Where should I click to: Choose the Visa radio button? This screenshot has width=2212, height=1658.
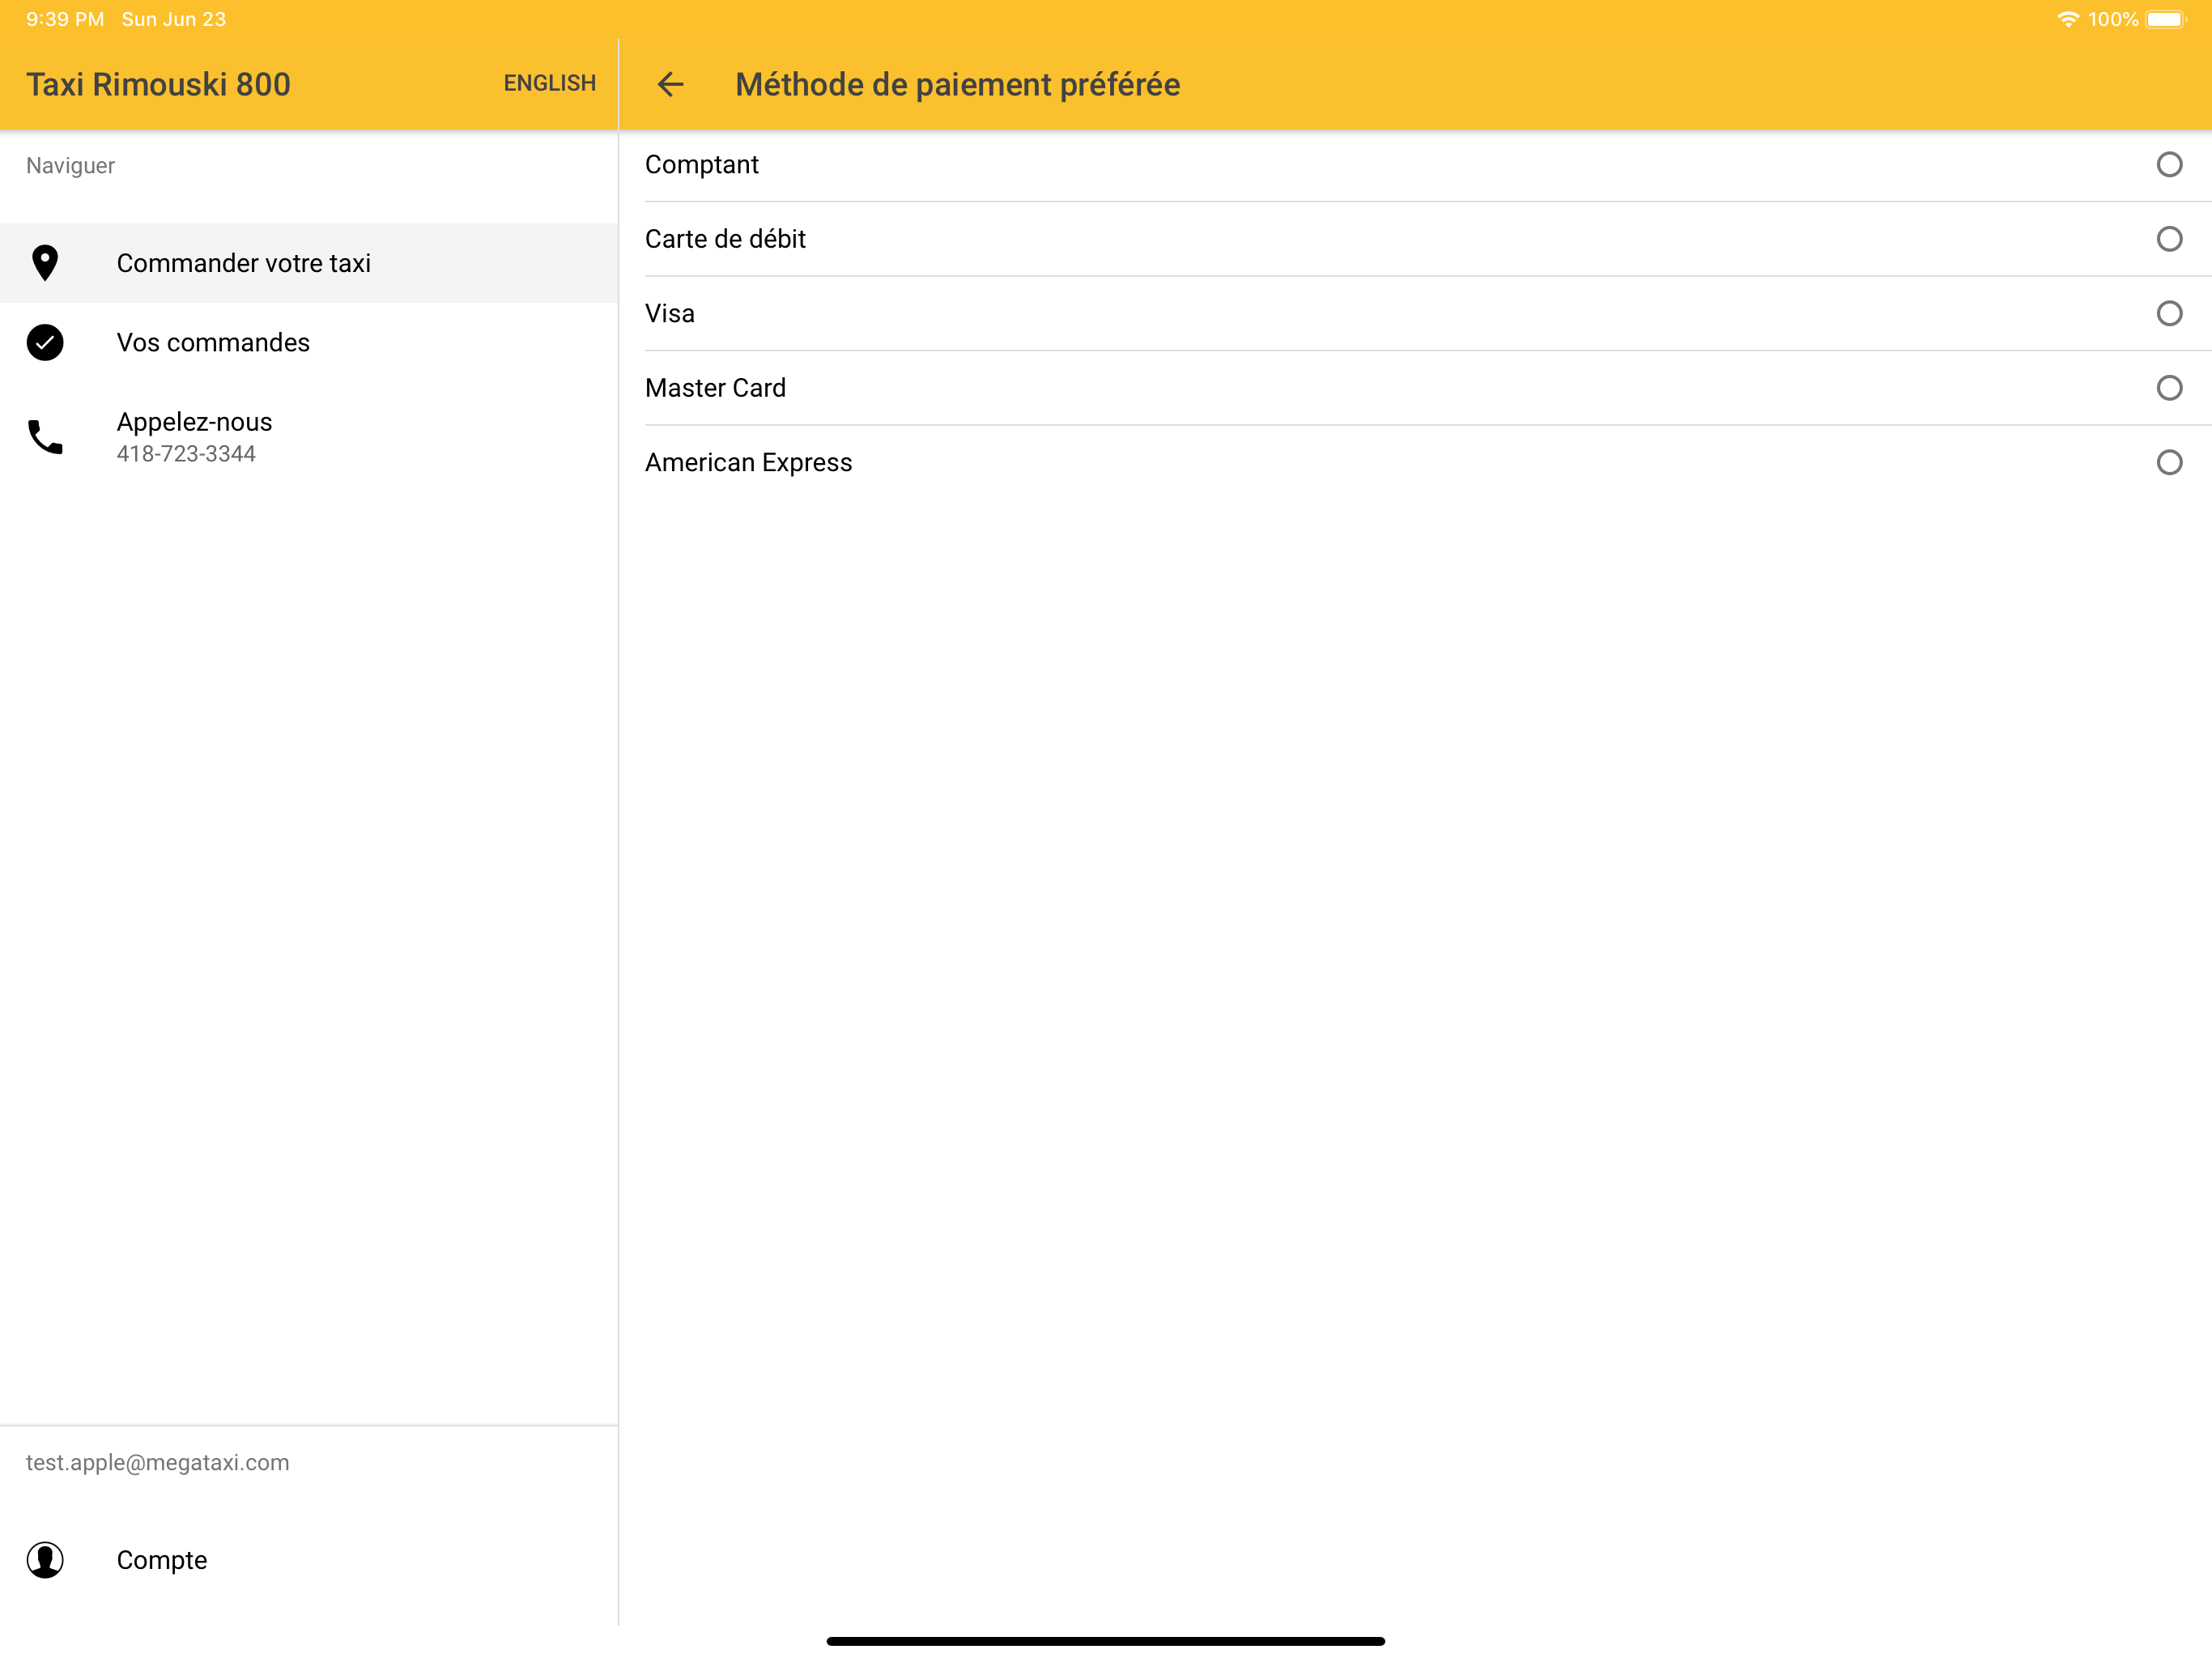tap(2169, 313)
